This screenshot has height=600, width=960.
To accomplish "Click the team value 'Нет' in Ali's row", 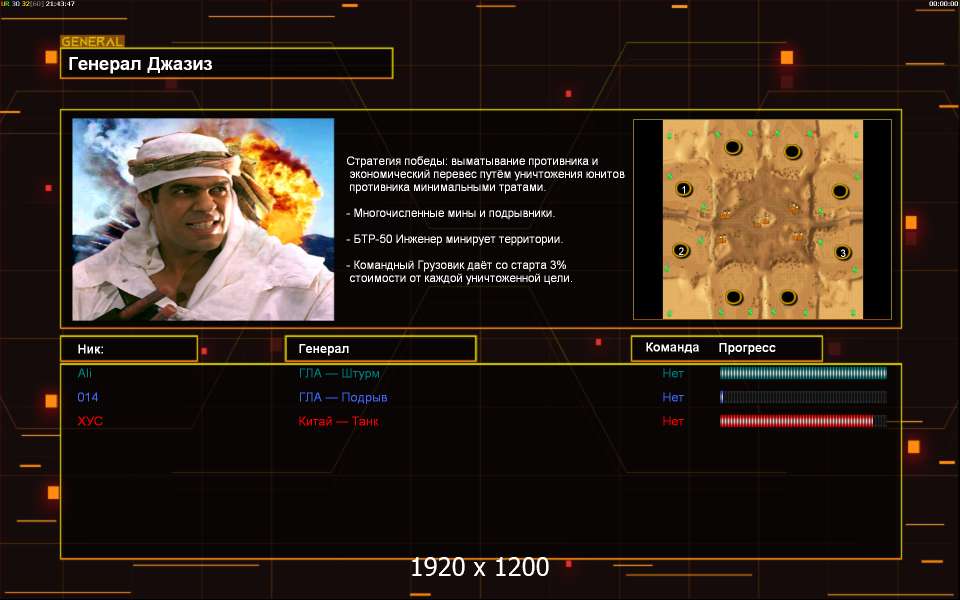I will tap(673, 373).
